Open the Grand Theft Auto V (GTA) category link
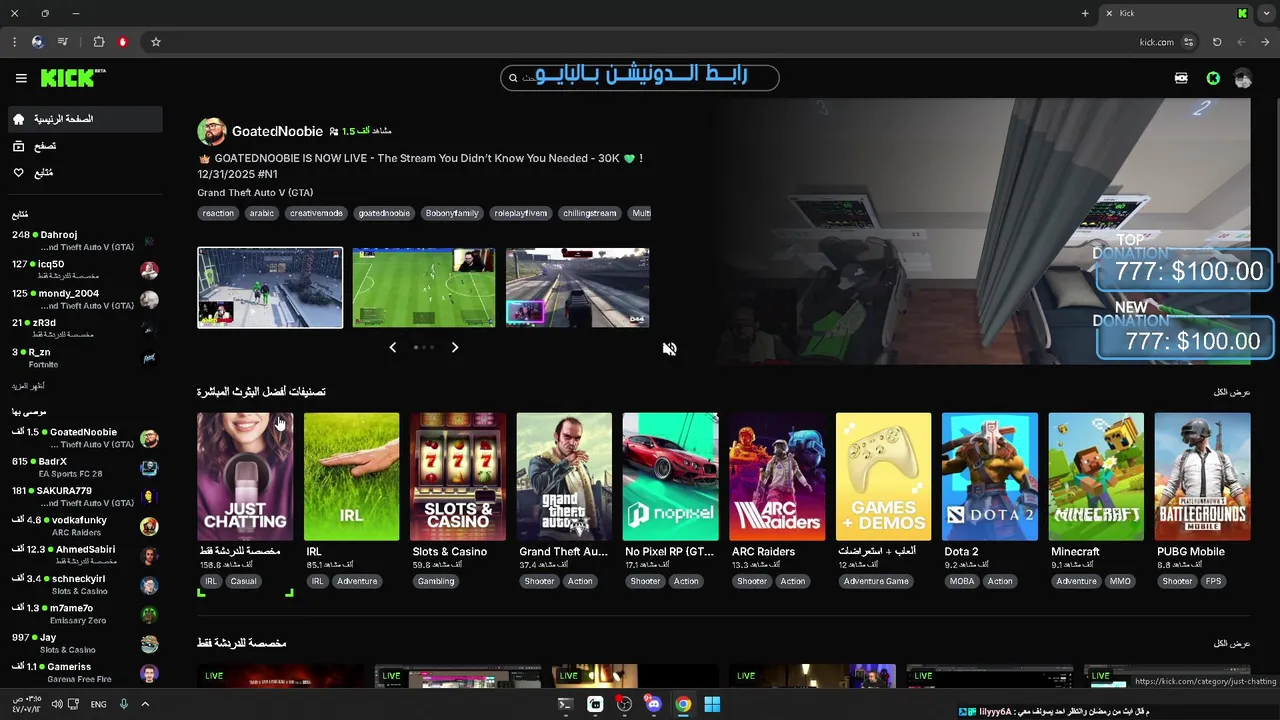The image size is (1280, 720). point(255,192)
